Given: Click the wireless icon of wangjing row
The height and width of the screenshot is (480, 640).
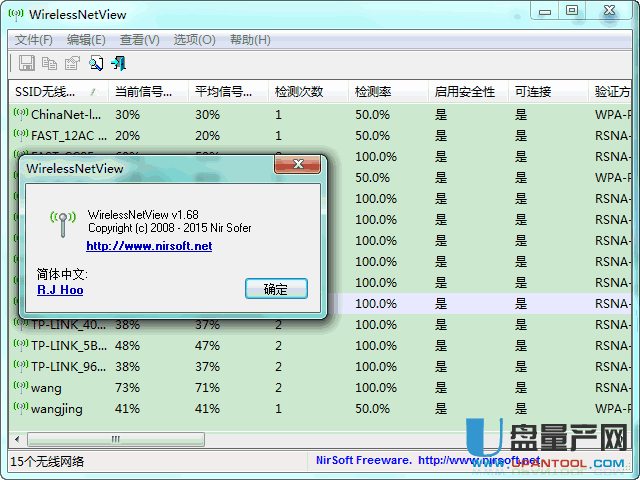Looking at the screenshot, I should (x=21, y=407).
